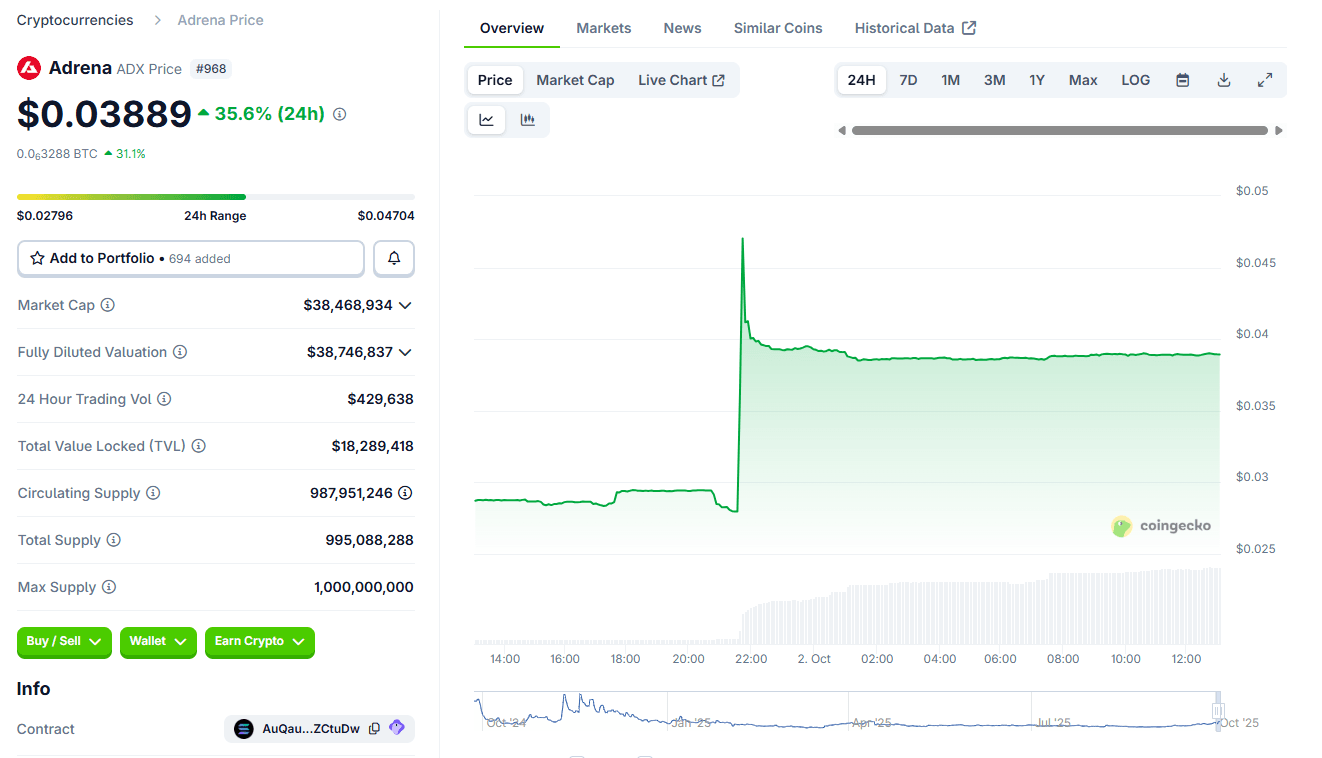Open the Earn Crypto dropdown
Viewport: 1322px width, 758px height.
coord(260,643)
